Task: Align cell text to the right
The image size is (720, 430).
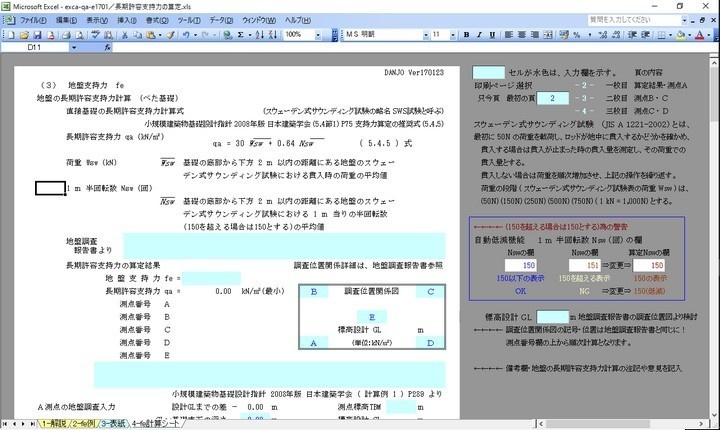Action: (534, 35)
